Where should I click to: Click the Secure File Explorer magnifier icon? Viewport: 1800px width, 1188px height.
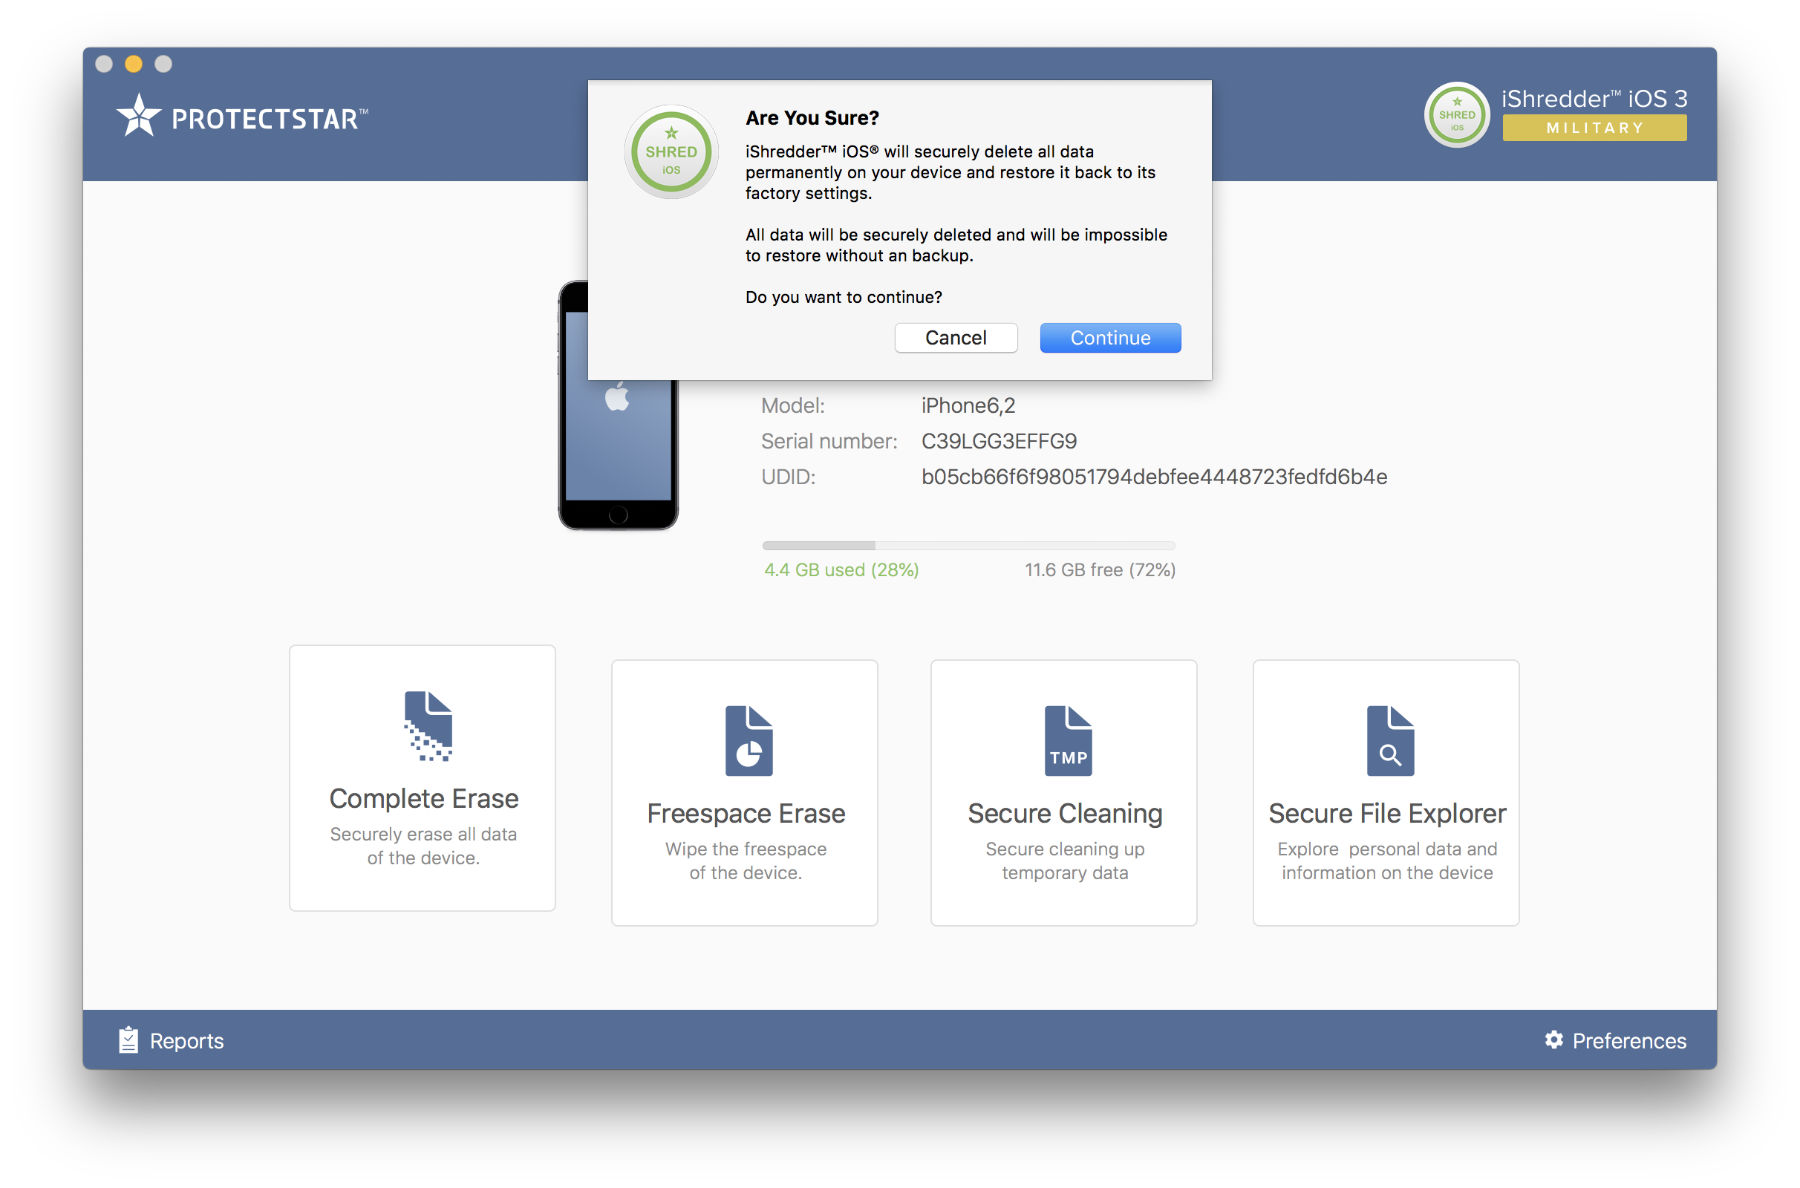(x=1390, y=741)
